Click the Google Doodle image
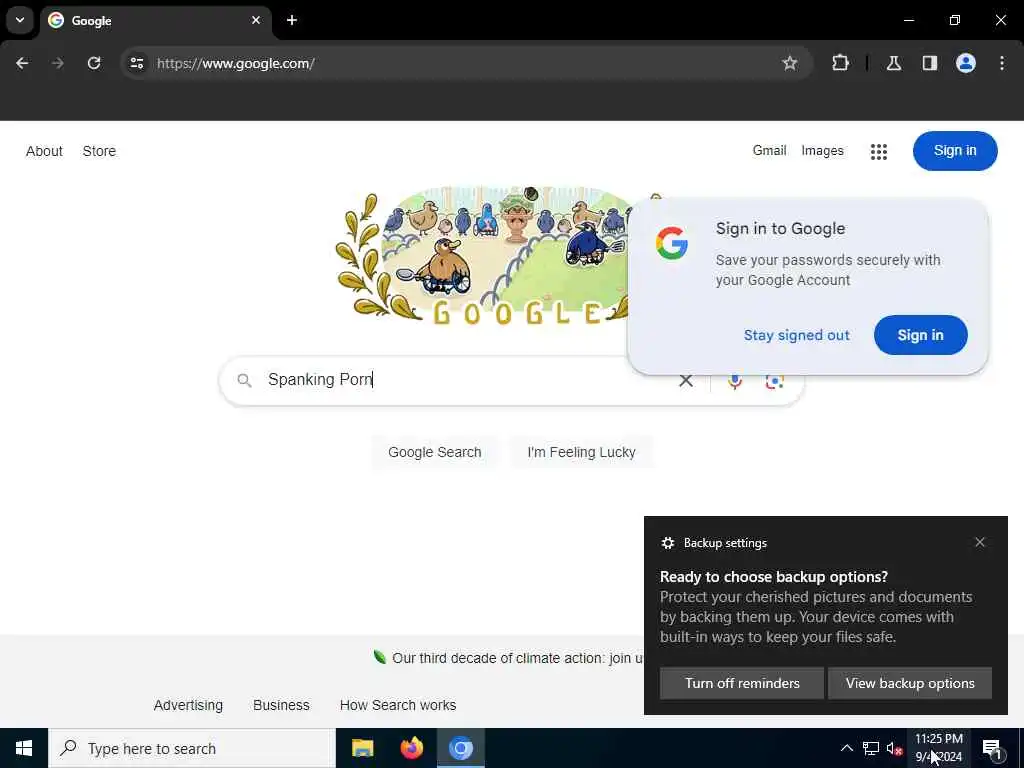 [482, 256]
